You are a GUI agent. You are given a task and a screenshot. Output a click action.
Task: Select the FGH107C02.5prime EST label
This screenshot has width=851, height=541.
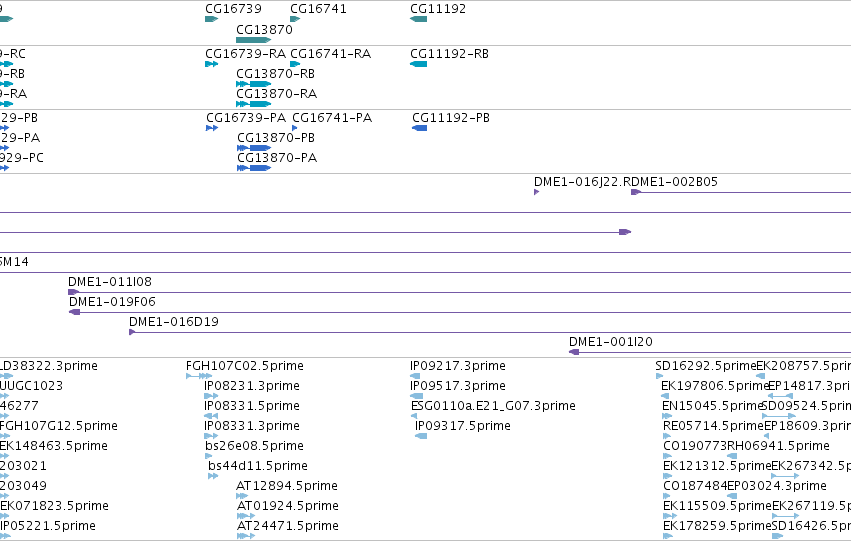click(x=245, y=366)
